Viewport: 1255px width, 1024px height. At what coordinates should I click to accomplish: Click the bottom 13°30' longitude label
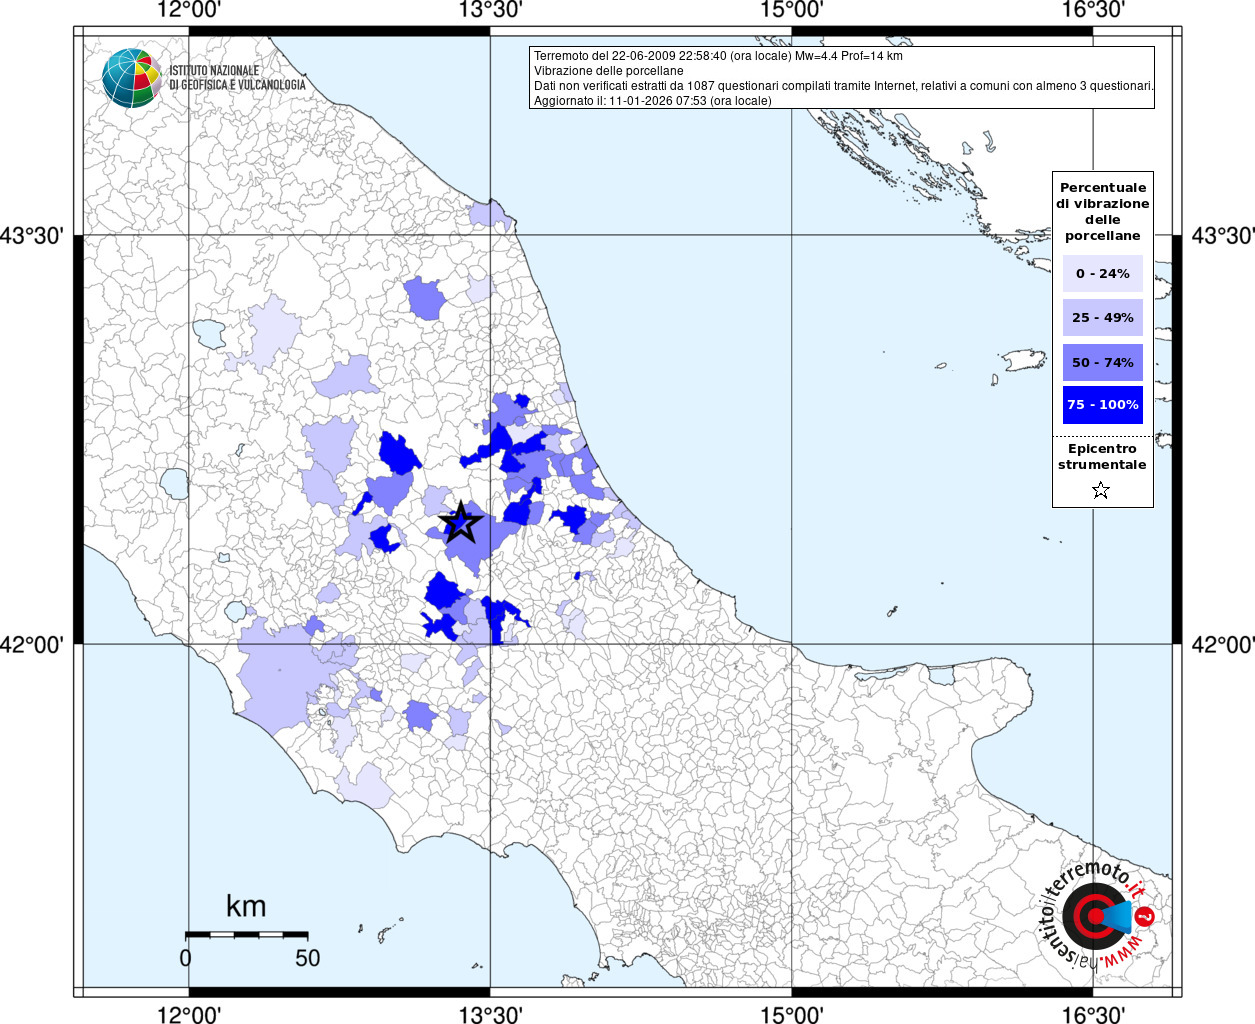click(x=491, y=1014)
